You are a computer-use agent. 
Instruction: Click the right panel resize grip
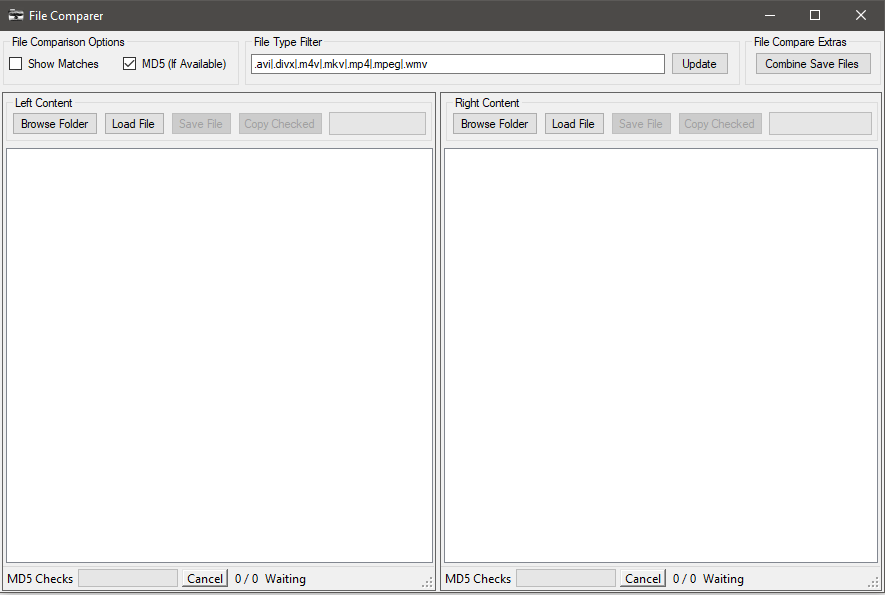pyautogui.click(x=872, y=582)
